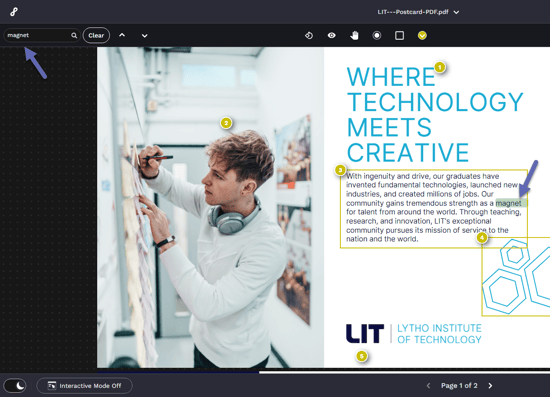Select the hand pan tool
The width and height of the screenshot is (550, 397).
(354, 35)
